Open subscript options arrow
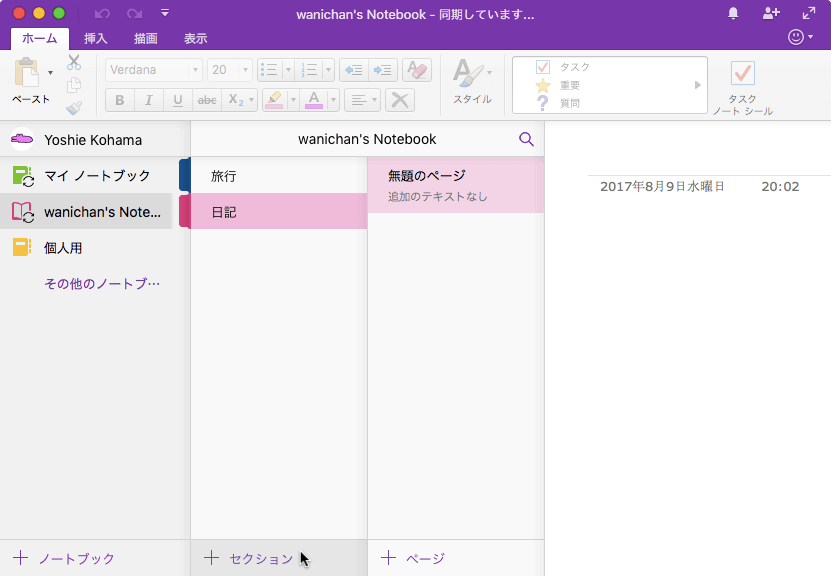 click(252, 100)
